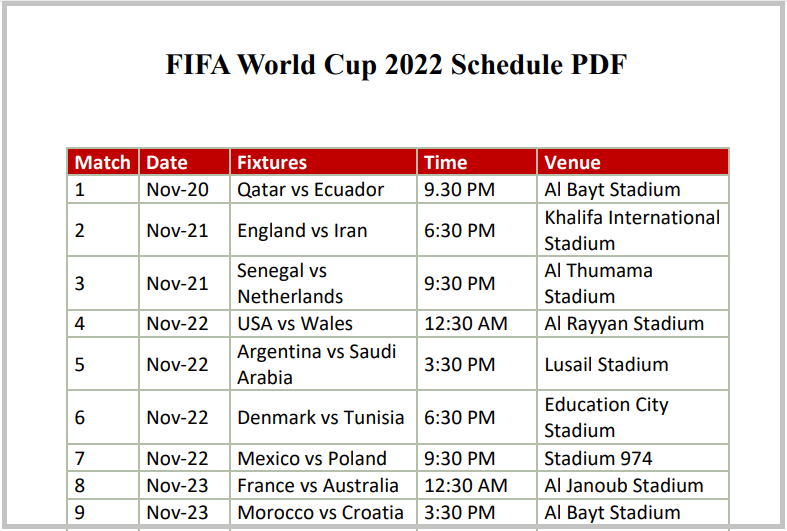Viewport: 787px width, 531px height.
Task: Select the 'Education City Stadium' venue
Action: pos(606,418)
